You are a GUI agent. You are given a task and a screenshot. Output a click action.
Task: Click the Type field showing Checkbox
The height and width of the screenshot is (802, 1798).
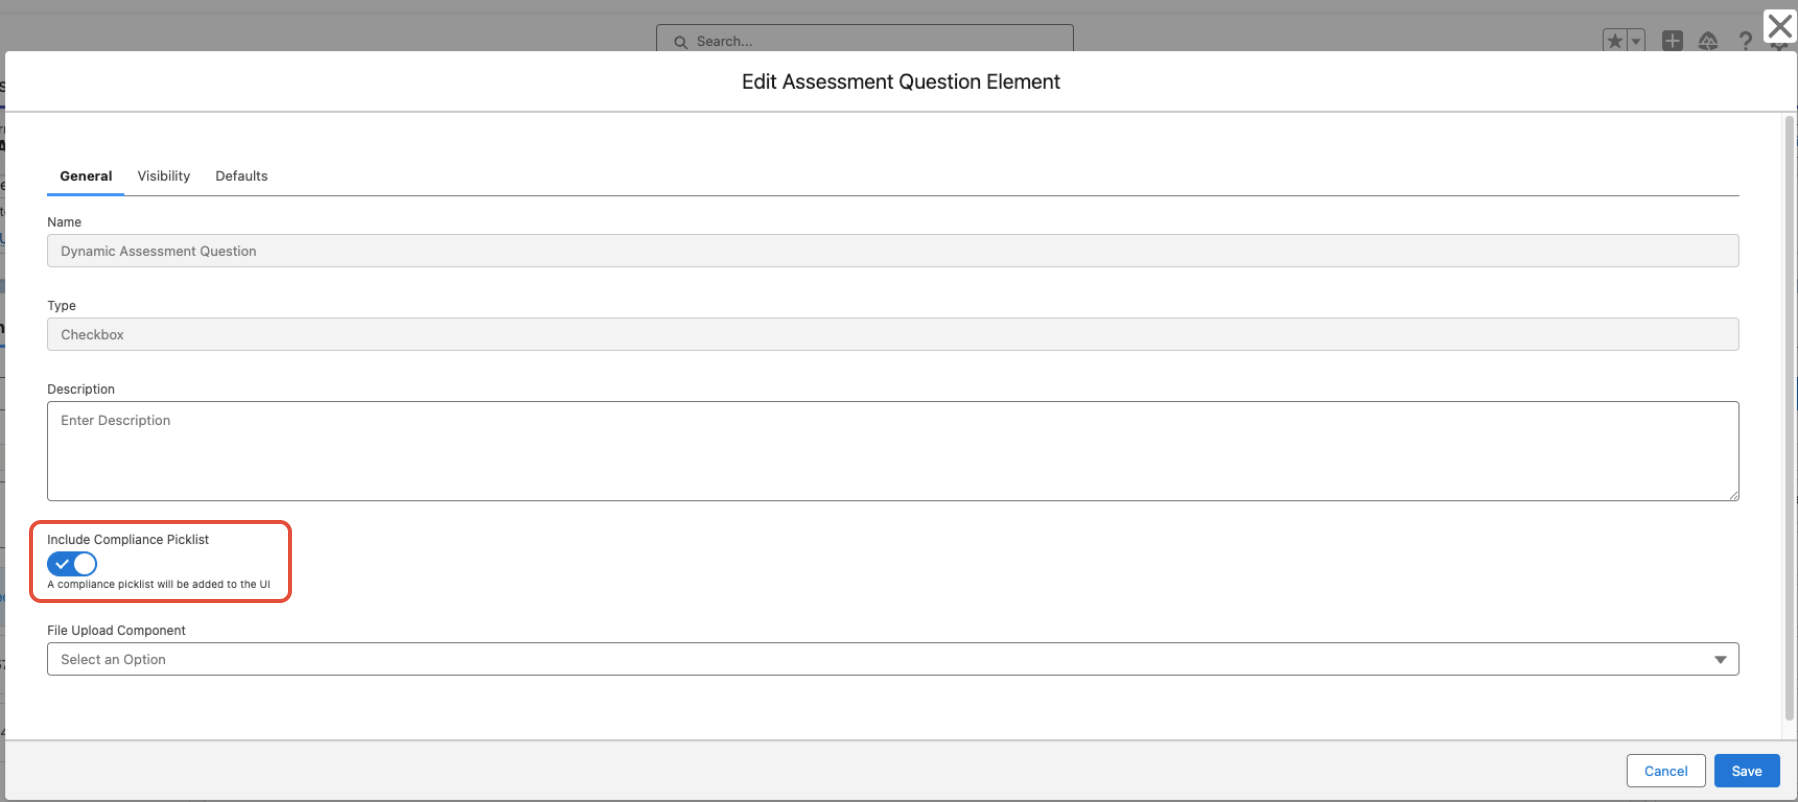click(x=892, y=334)
